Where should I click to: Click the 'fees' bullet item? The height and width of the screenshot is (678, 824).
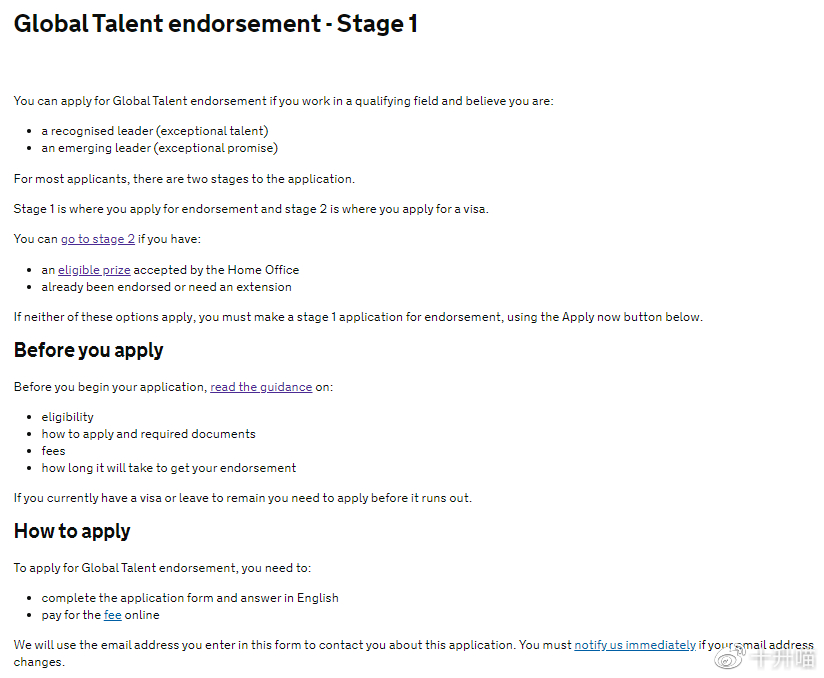54,451
